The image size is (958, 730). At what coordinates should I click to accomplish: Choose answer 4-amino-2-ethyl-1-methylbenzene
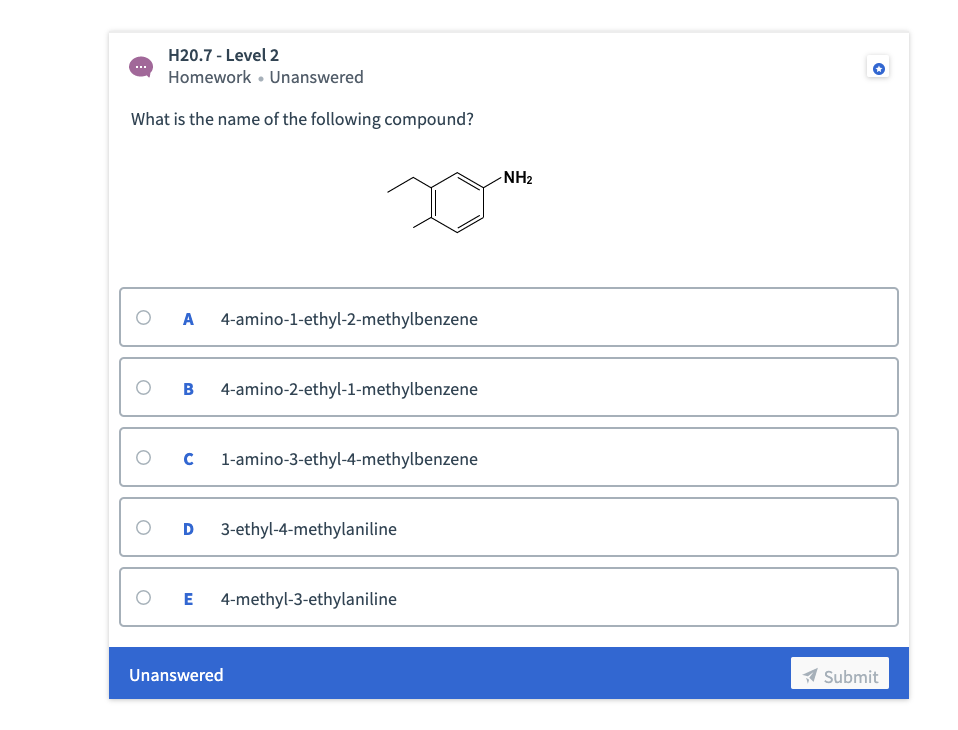(x=349, y=389)
